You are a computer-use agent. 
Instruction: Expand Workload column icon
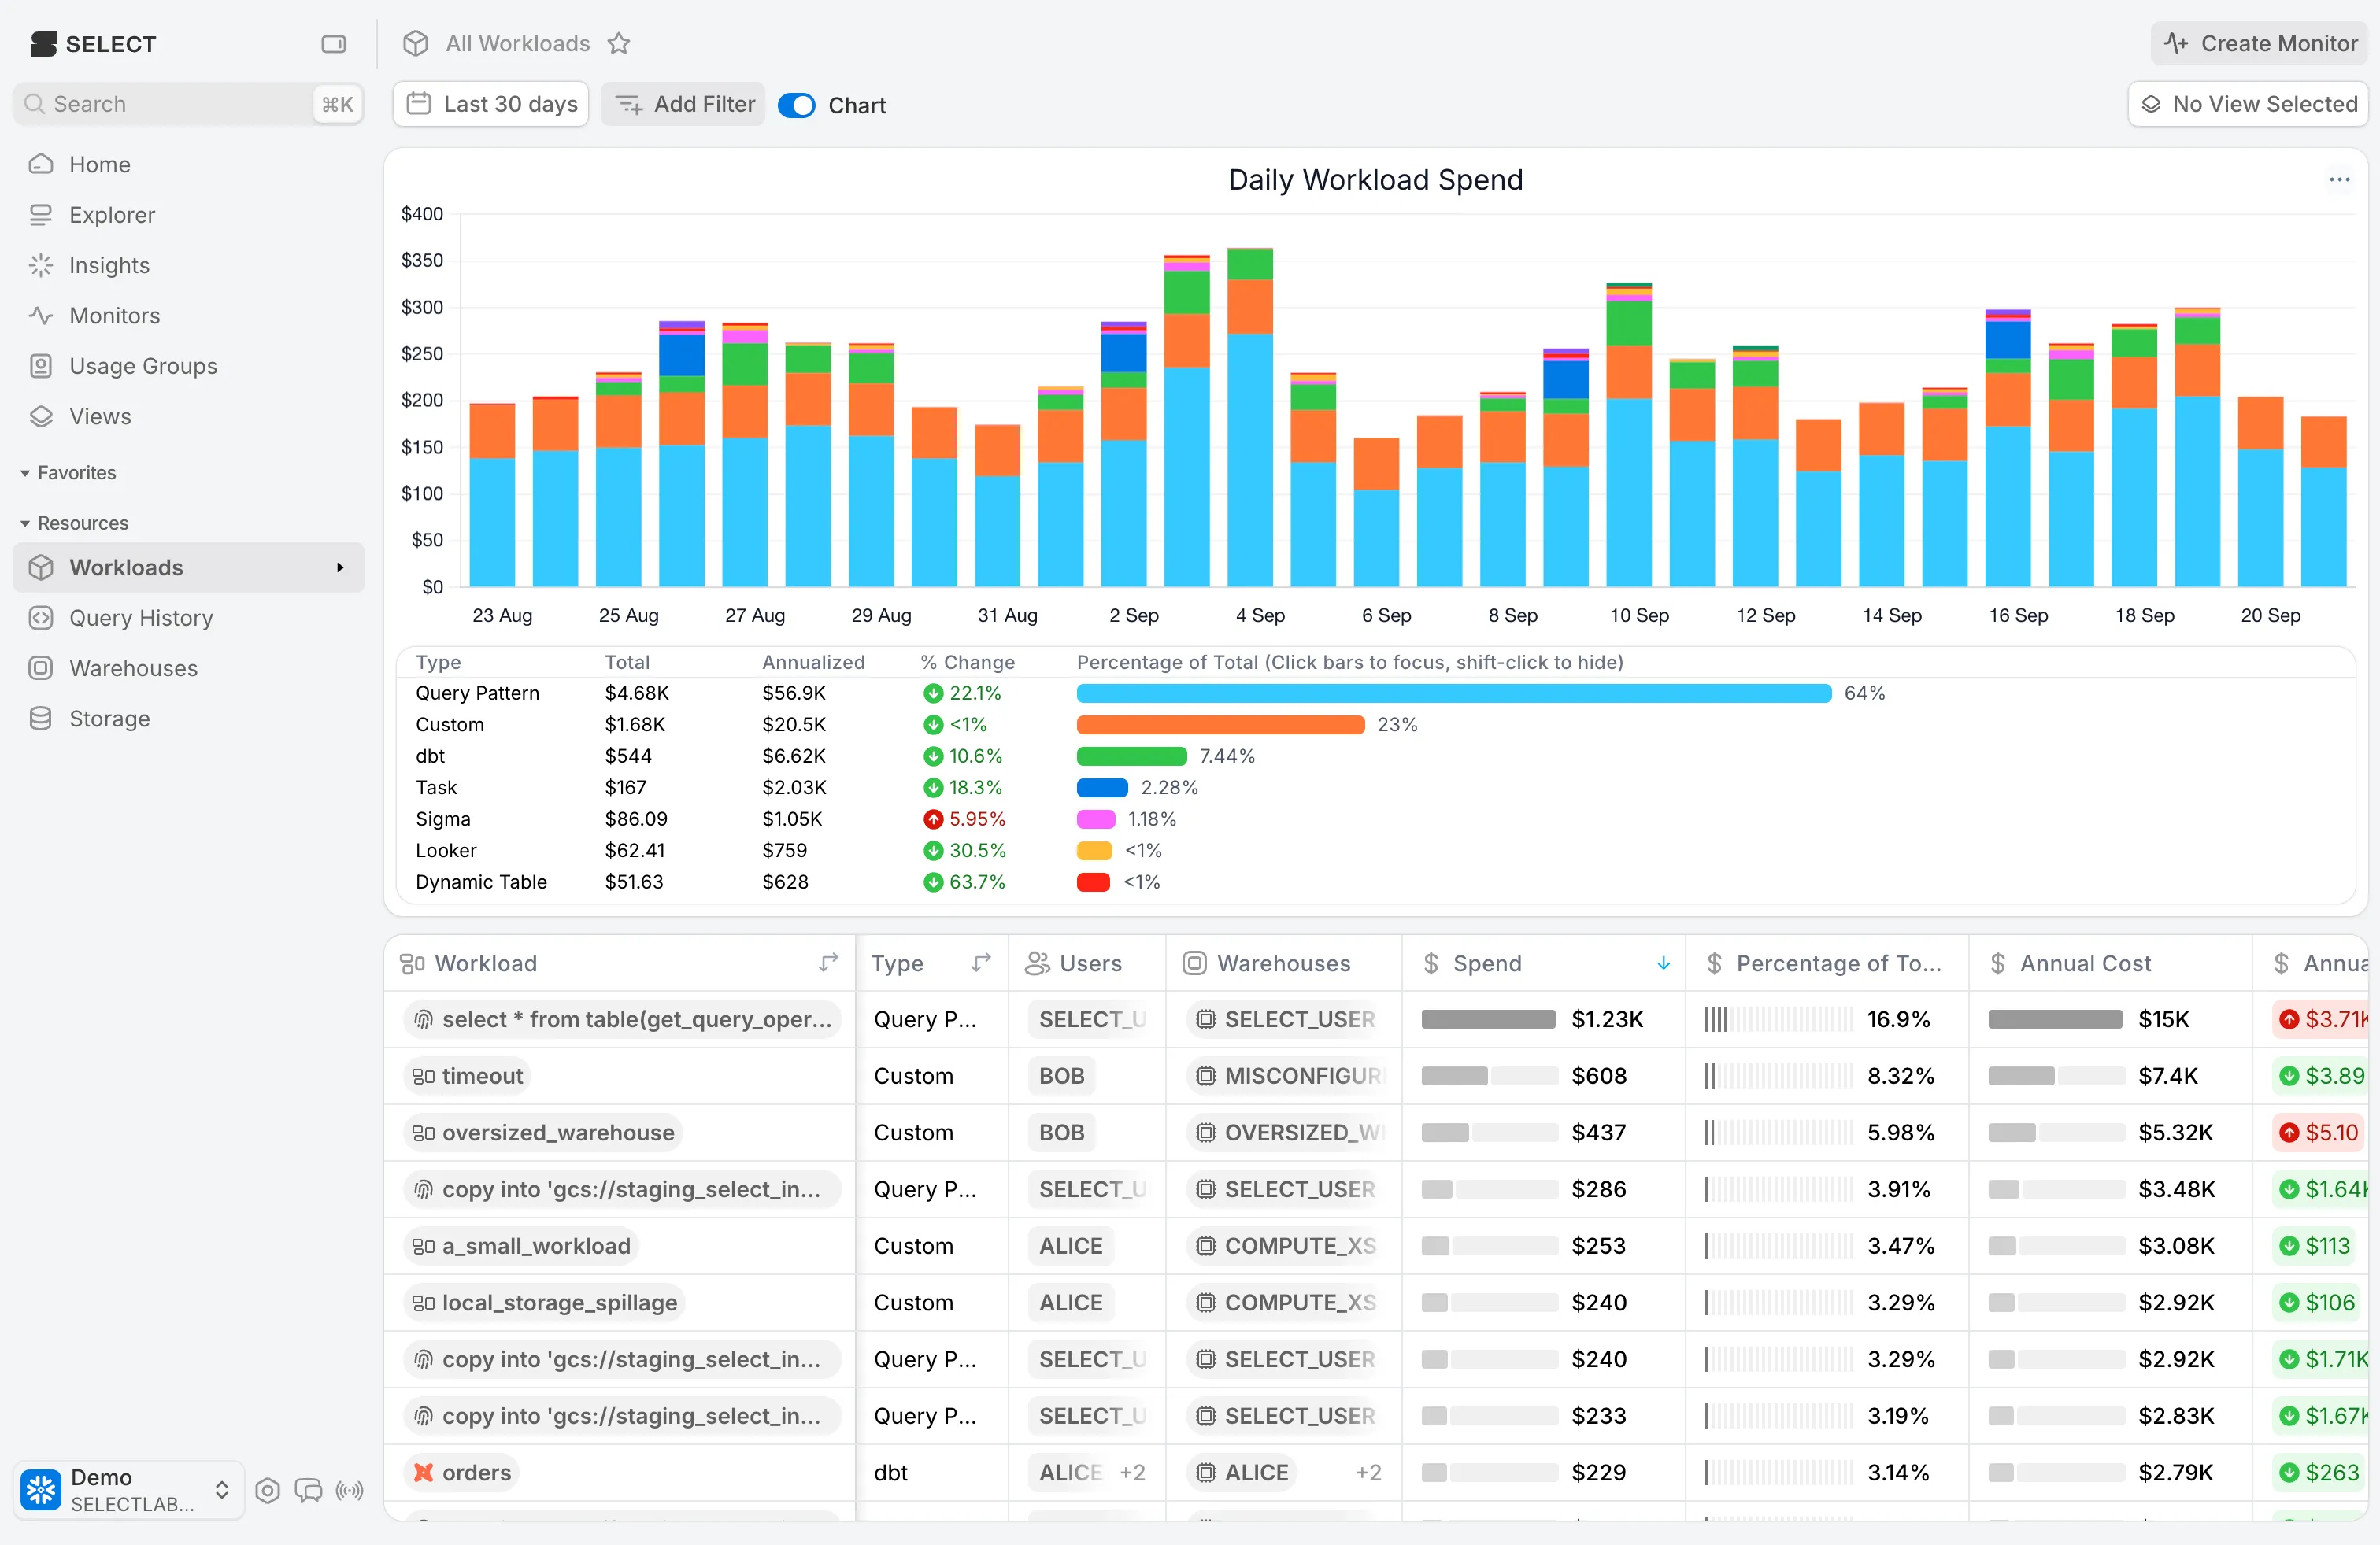[828, 963]
